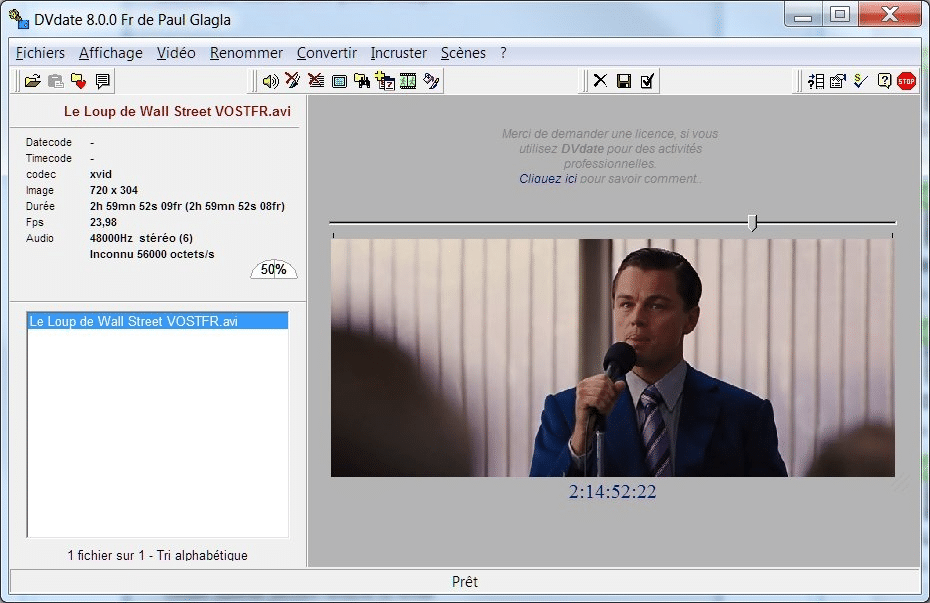This screenshot has height=603, width=930.
Task: Click the 2:14:52:22 timecode display
Action: click(x=613, y=492)
